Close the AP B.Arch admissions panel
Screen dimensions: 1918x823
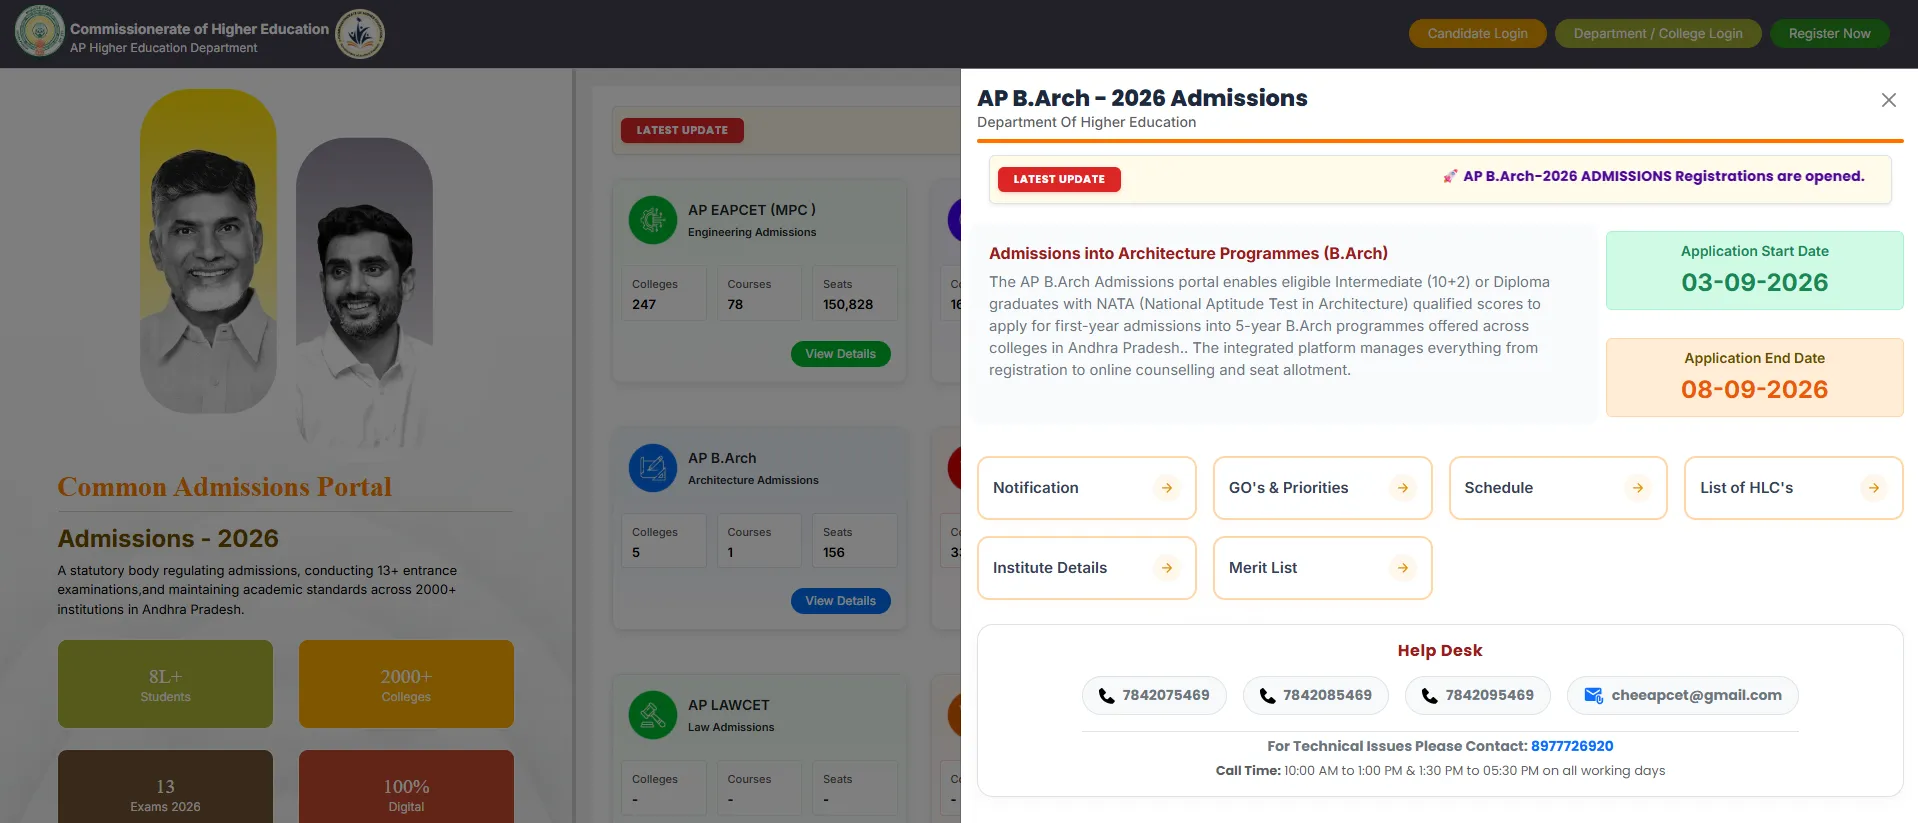(x=1888, y=100)
